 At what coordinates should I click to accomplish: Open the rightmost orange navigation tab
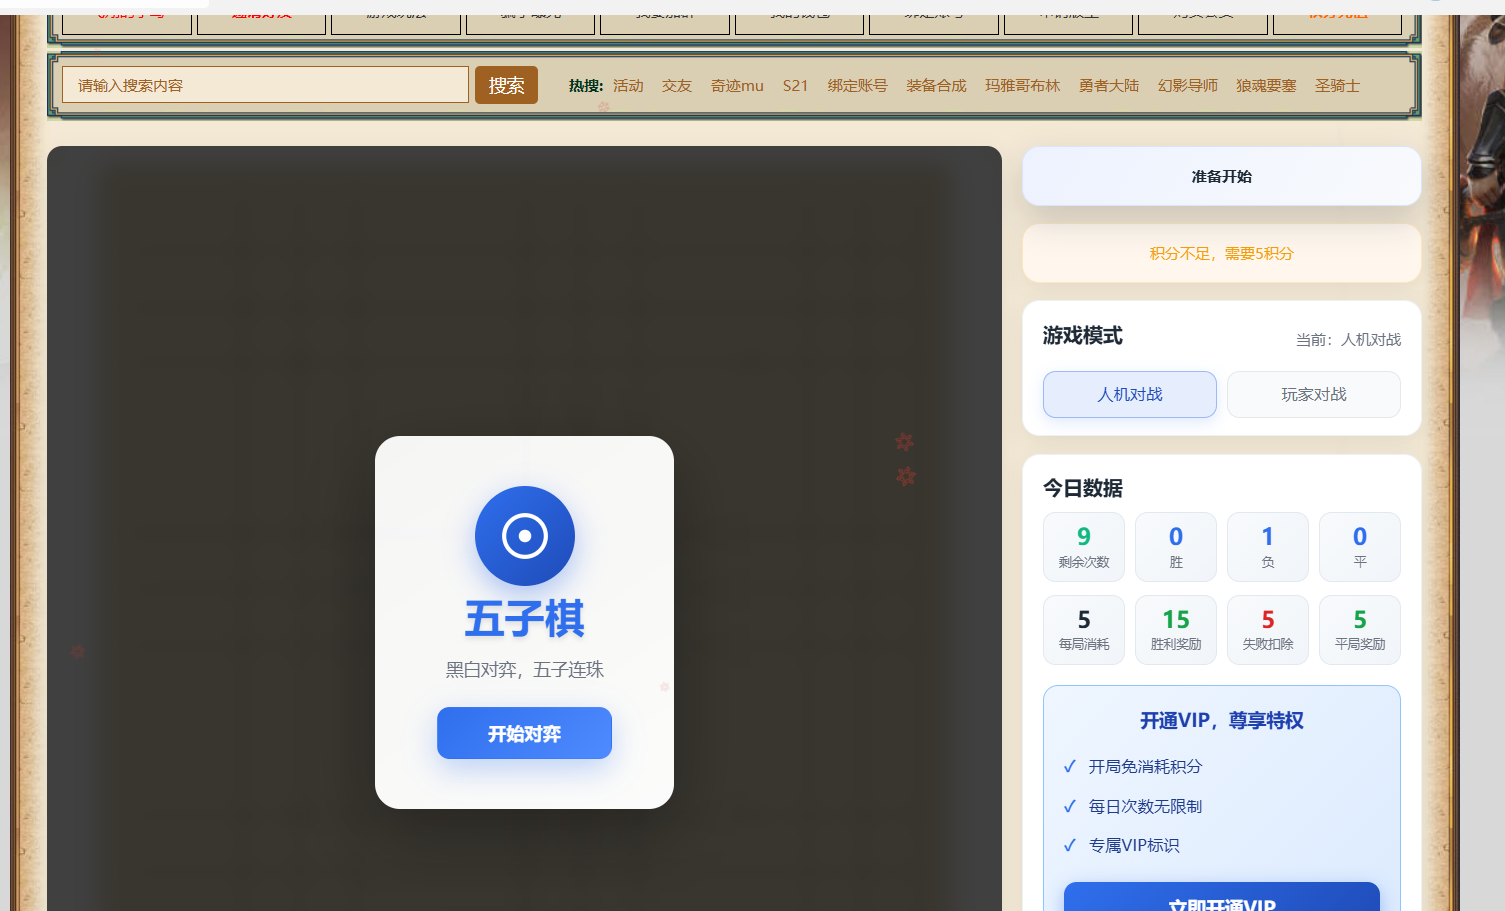(x=1336, y=13)
